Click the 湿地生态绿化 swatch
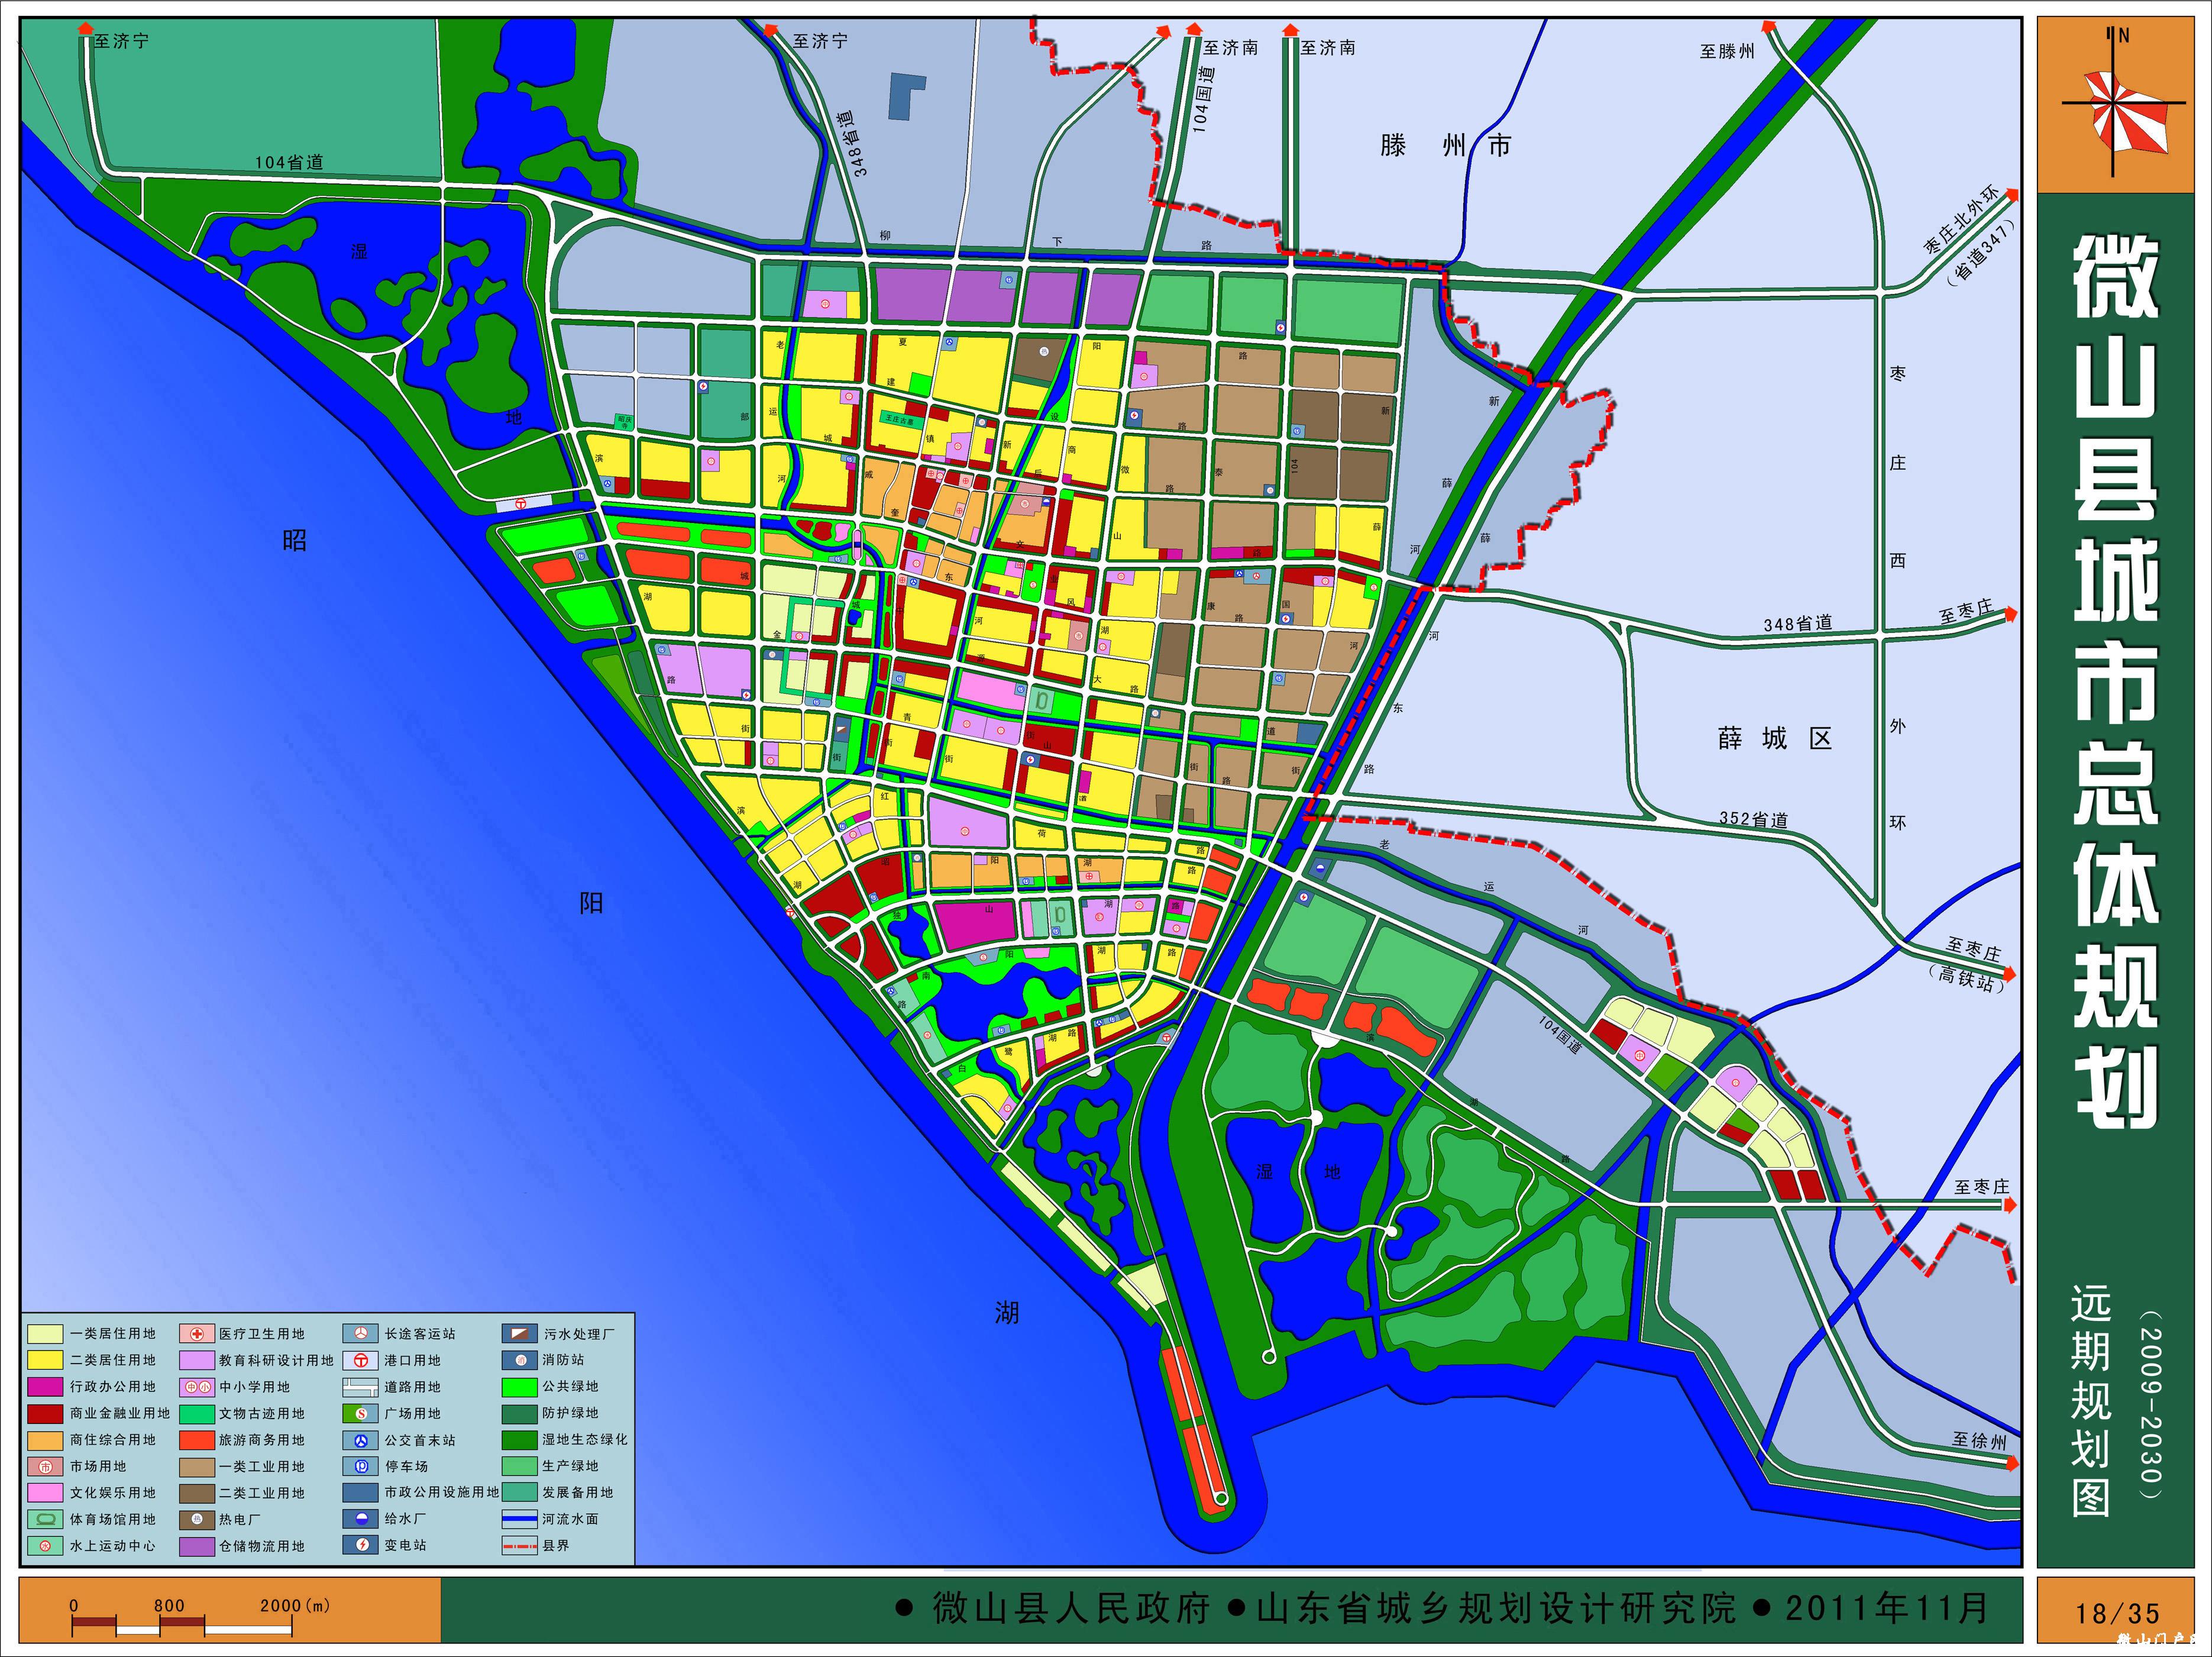The image size is (2212, 1657). pos(519,1440)
